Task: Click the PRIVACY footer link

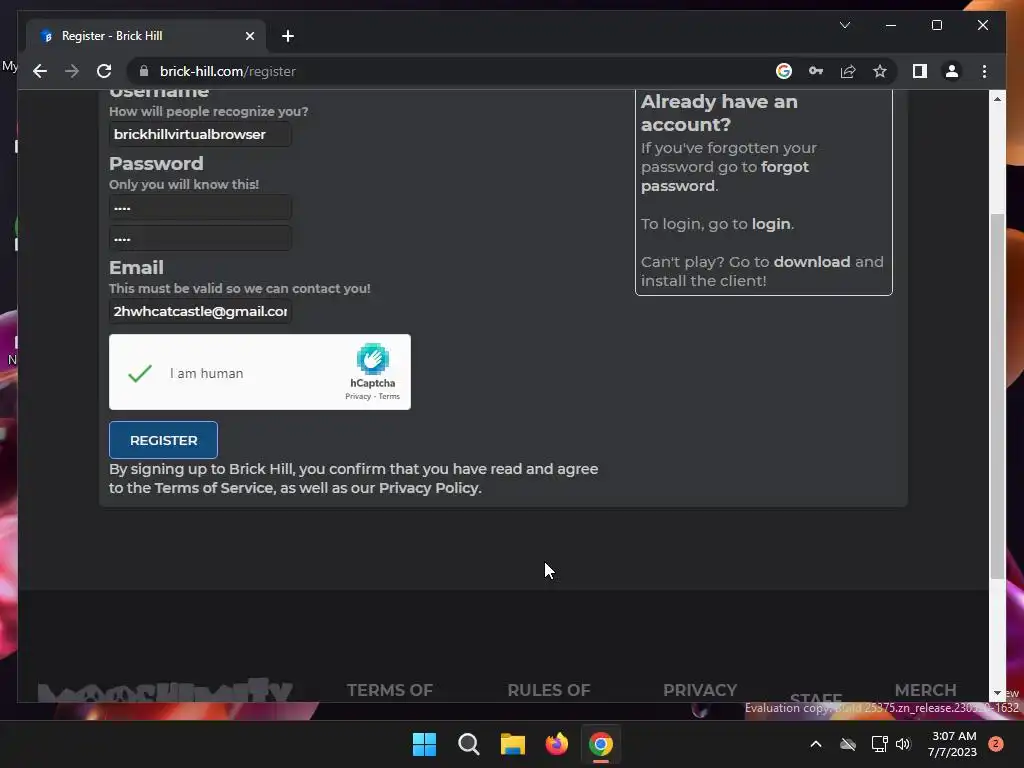Action: pos(700,690)
